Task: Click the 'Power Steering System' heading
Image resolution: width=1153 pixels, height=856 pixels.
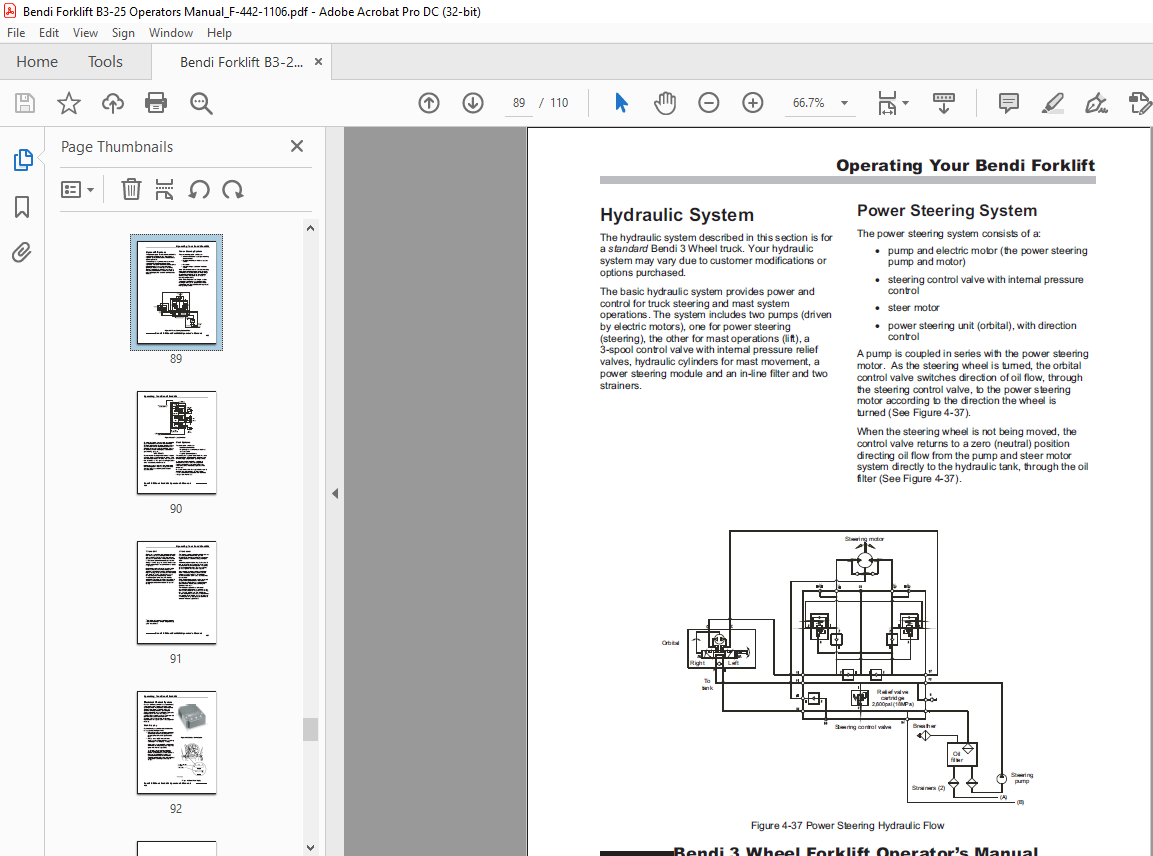Action: tap(947, 210)
